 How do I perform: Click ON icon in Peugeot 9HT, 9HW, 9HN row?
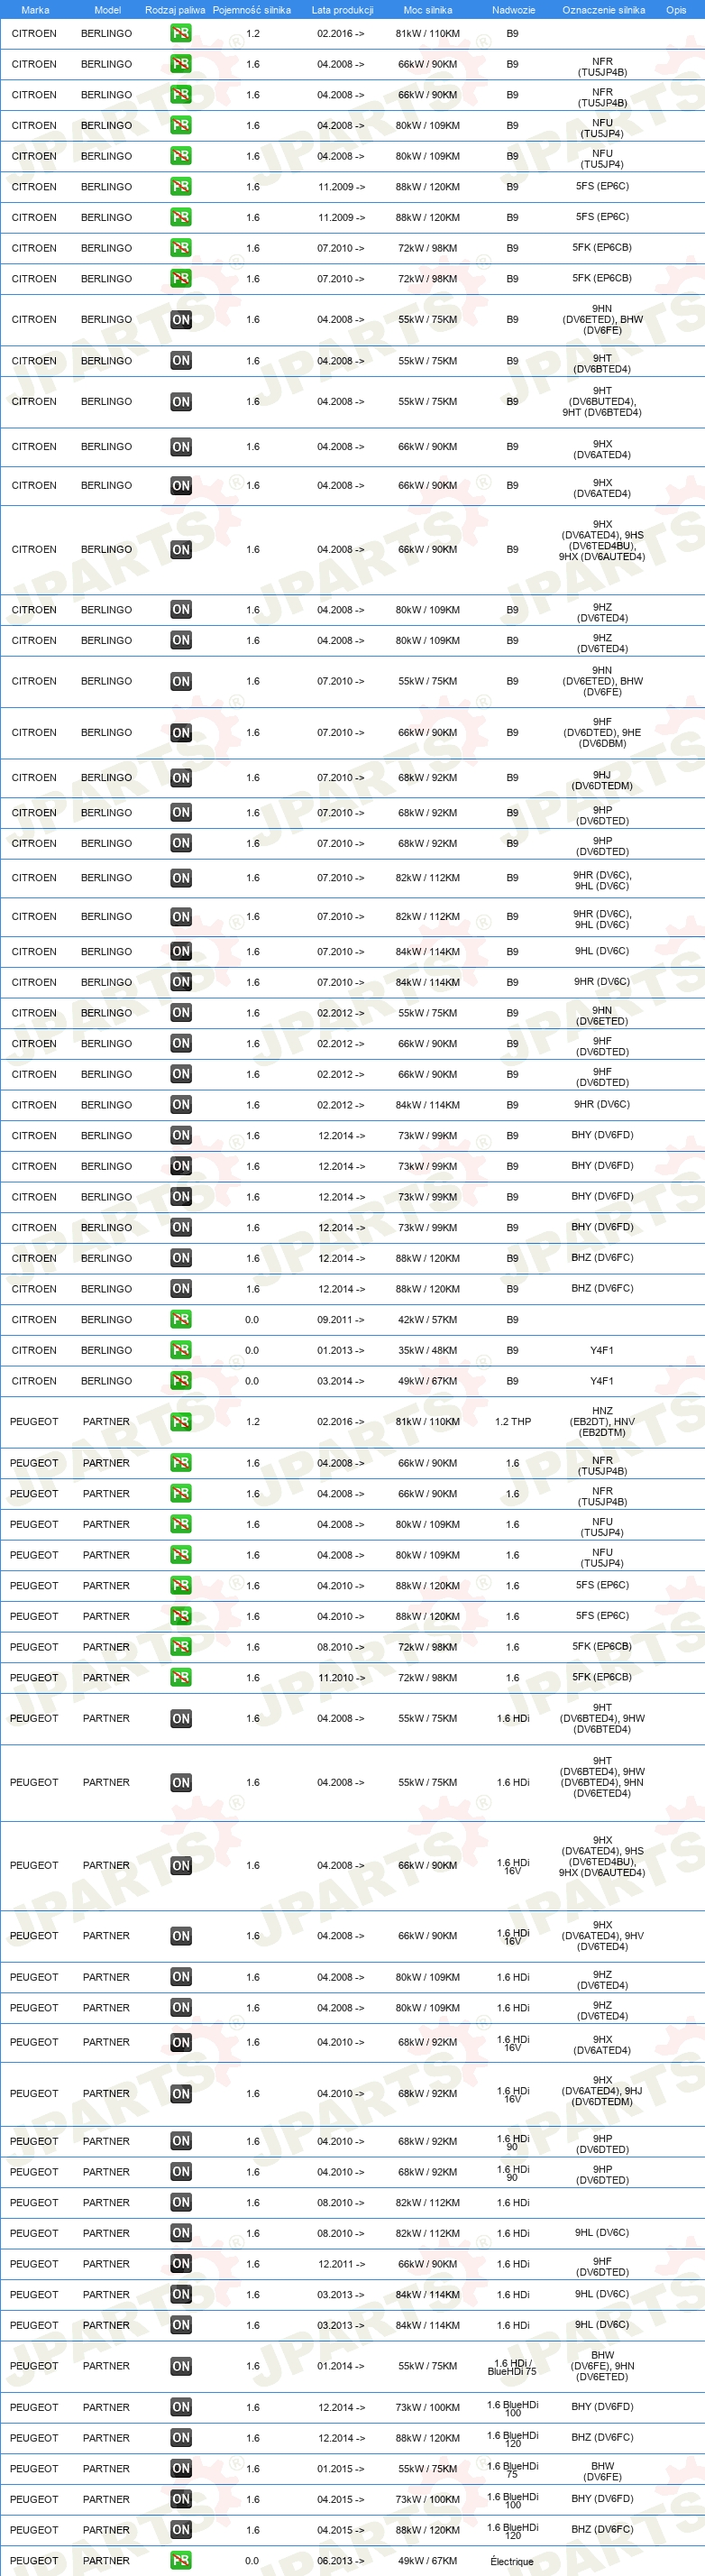(x=181, y=1783)
